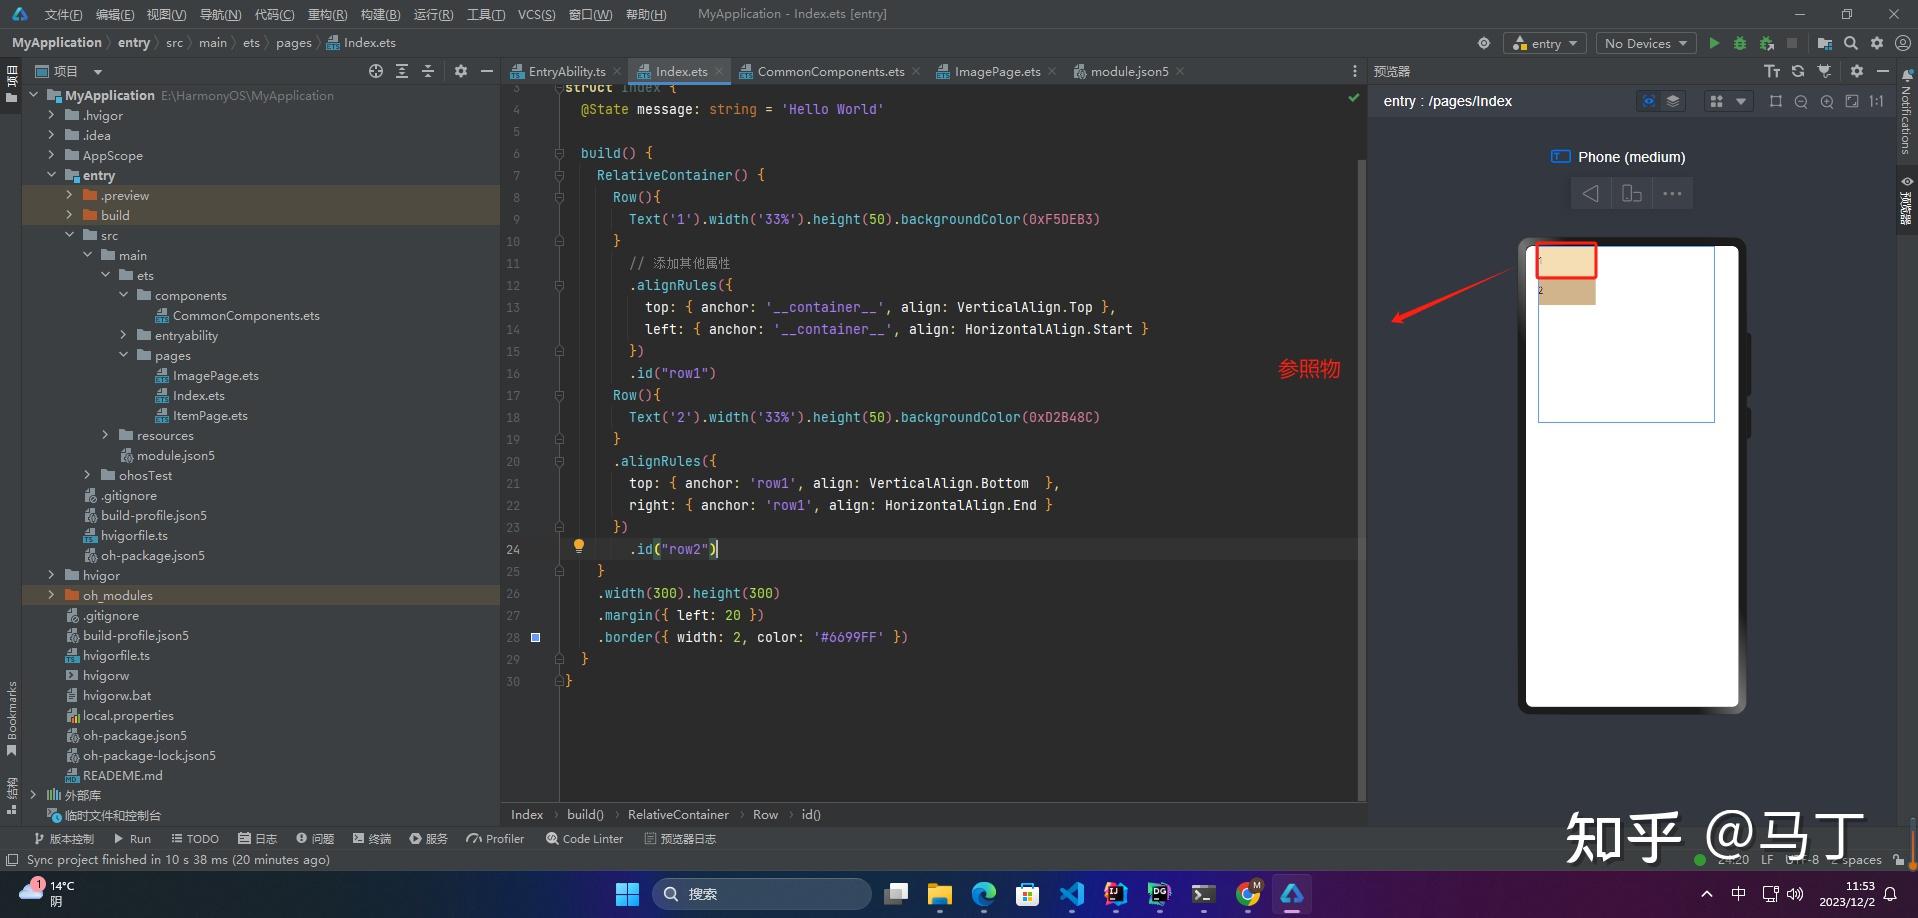The width and height of the screenshot is (1918, 918).
Task: Open the No Devices dropdown
Action: point(1645,43)
